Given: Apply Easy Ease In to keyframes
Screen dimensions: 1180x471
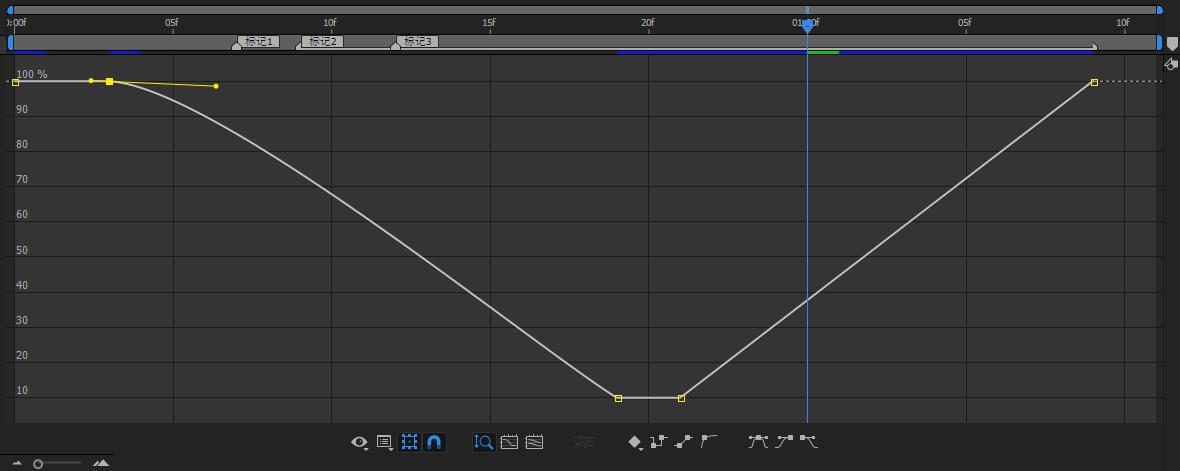Looking at the screenshot, I should [x=784, y=442].
